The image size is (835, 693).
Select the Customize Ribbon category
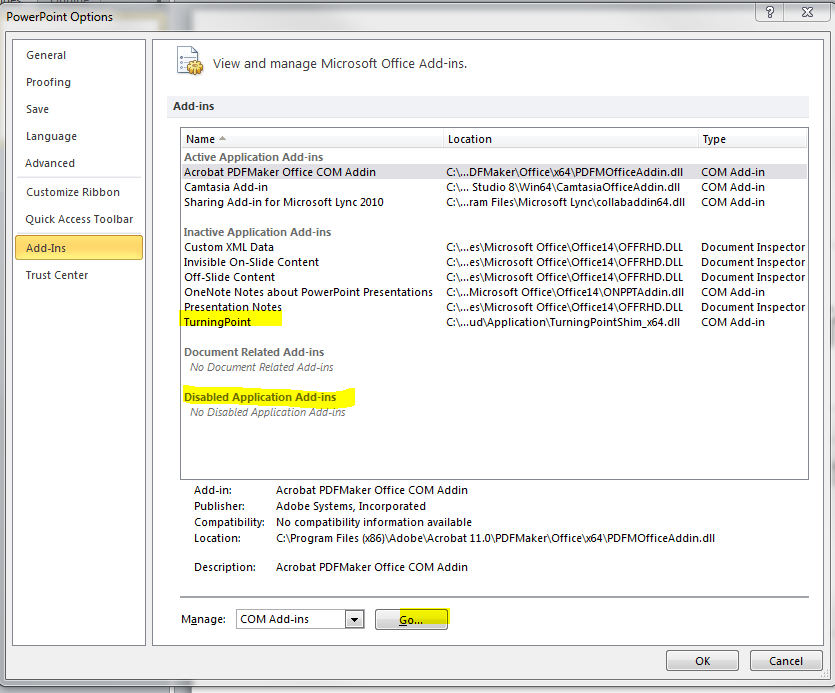point(73,192)
